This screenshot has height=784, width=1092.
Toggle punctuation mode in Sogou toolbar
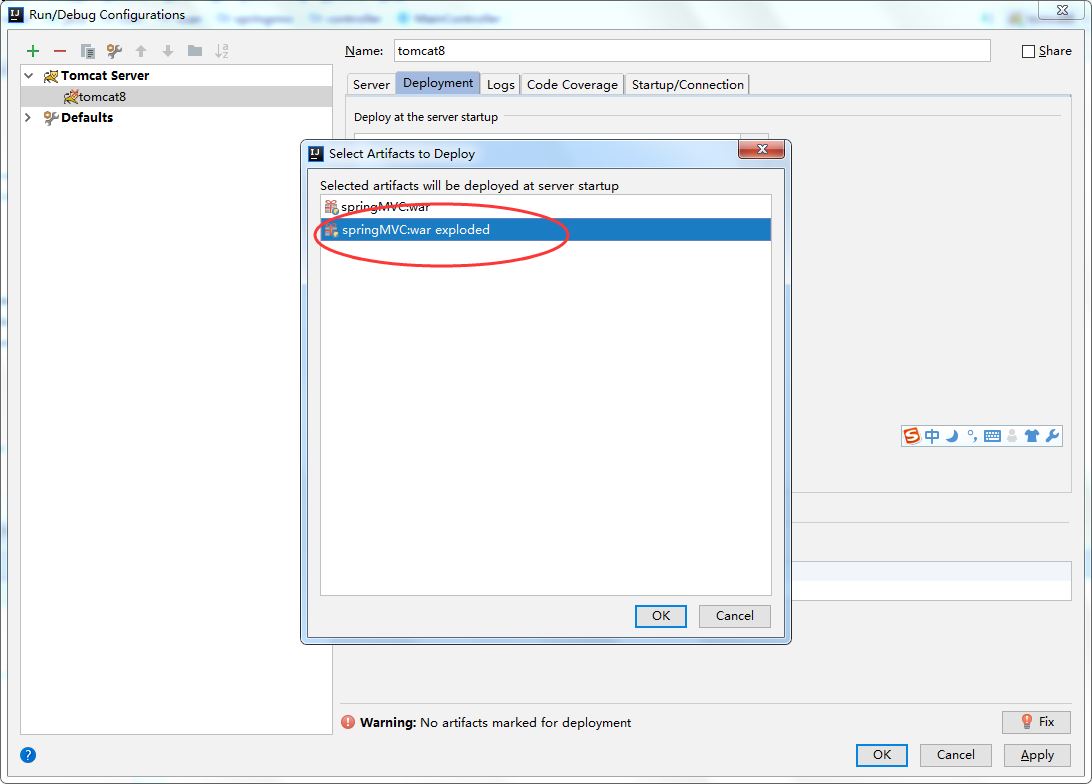click(x=972, y=436)
